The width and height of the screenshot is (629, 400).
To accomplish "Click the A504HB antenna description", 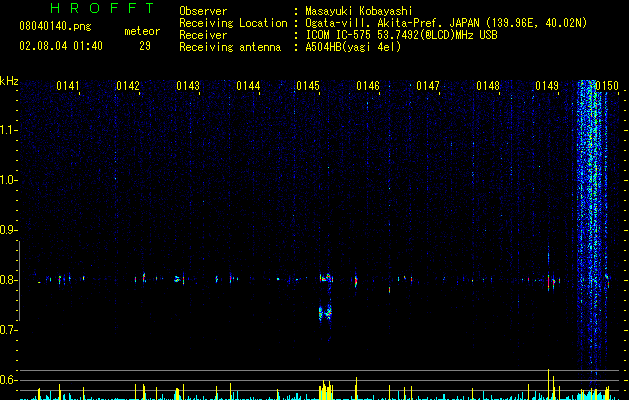I will pos(353,47).
